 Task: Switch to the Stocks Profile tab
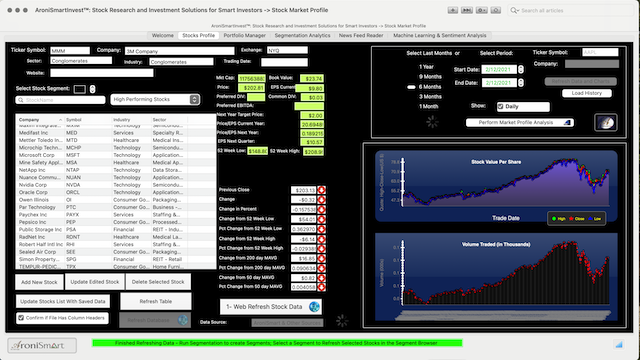(198, 36)
